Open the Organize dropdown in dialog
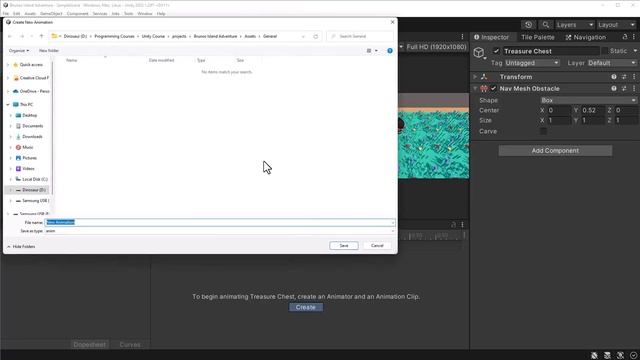 [19, 51]
